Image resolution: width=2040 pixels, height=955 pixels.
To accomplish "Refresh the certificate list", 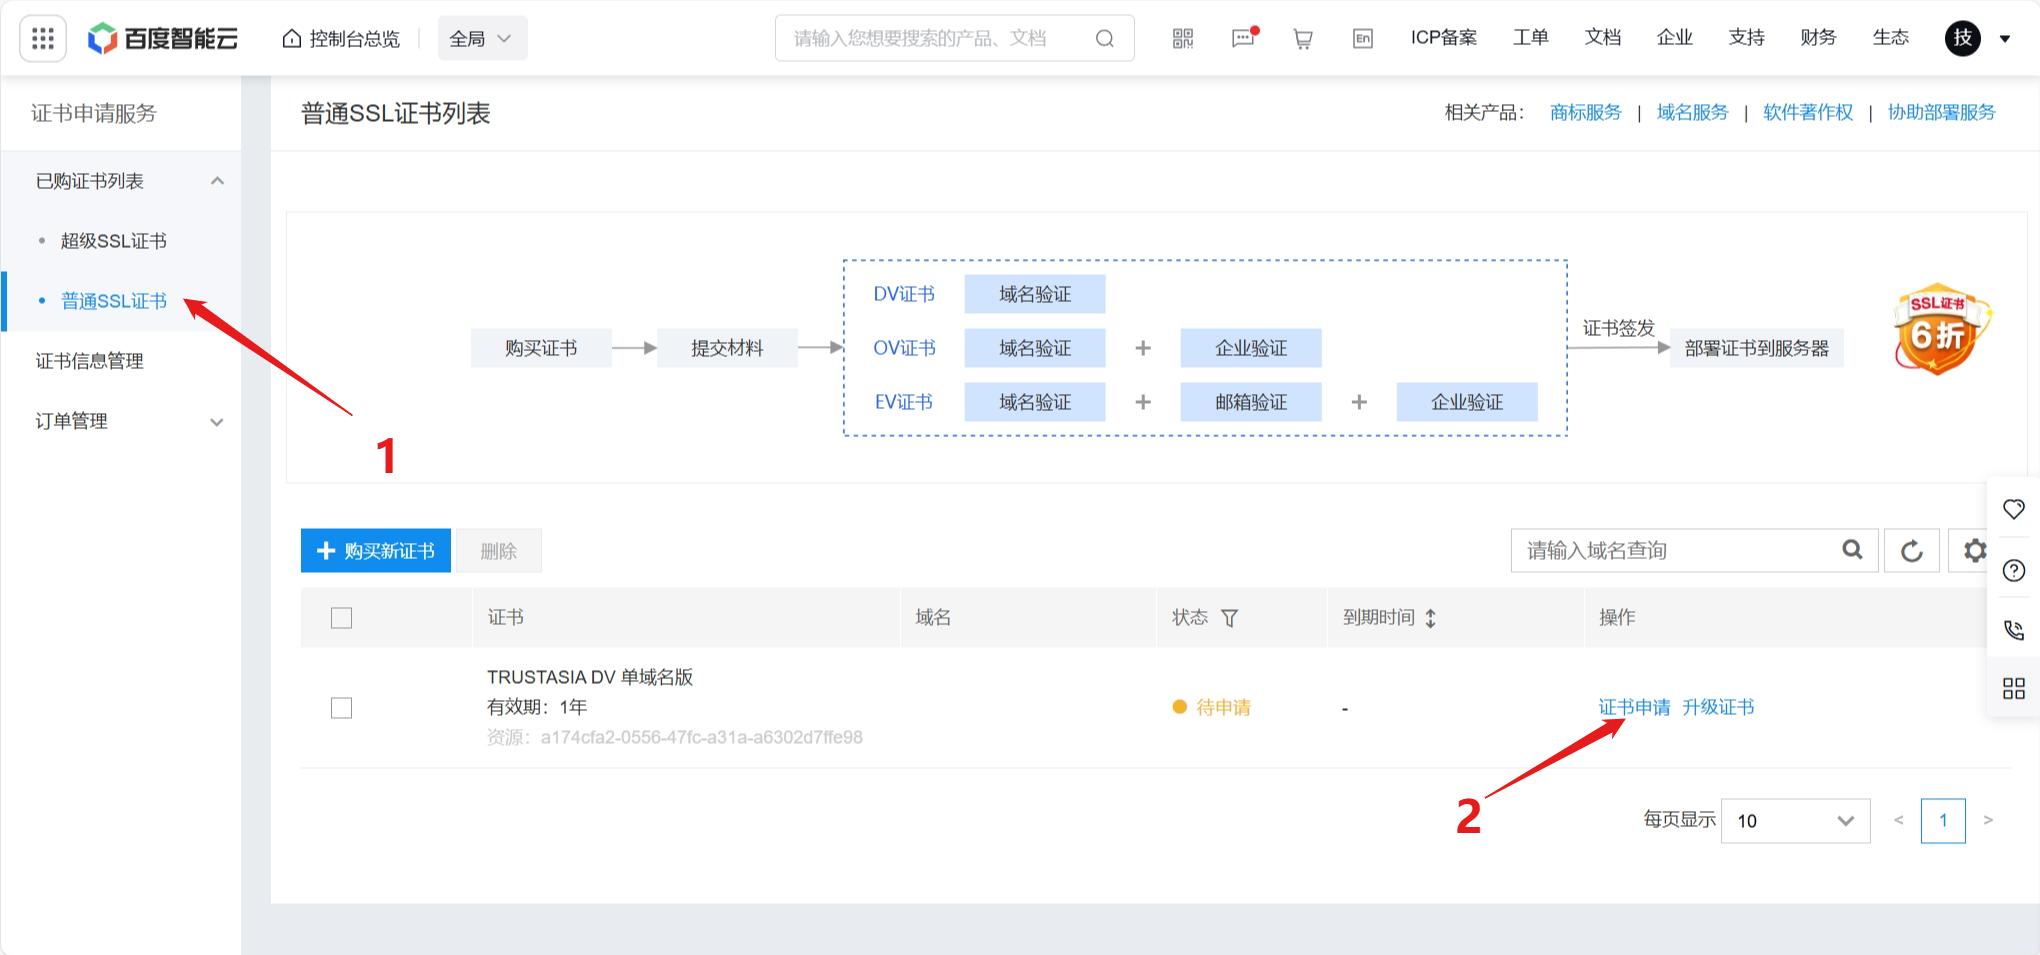I will (x=1911, y=551).
